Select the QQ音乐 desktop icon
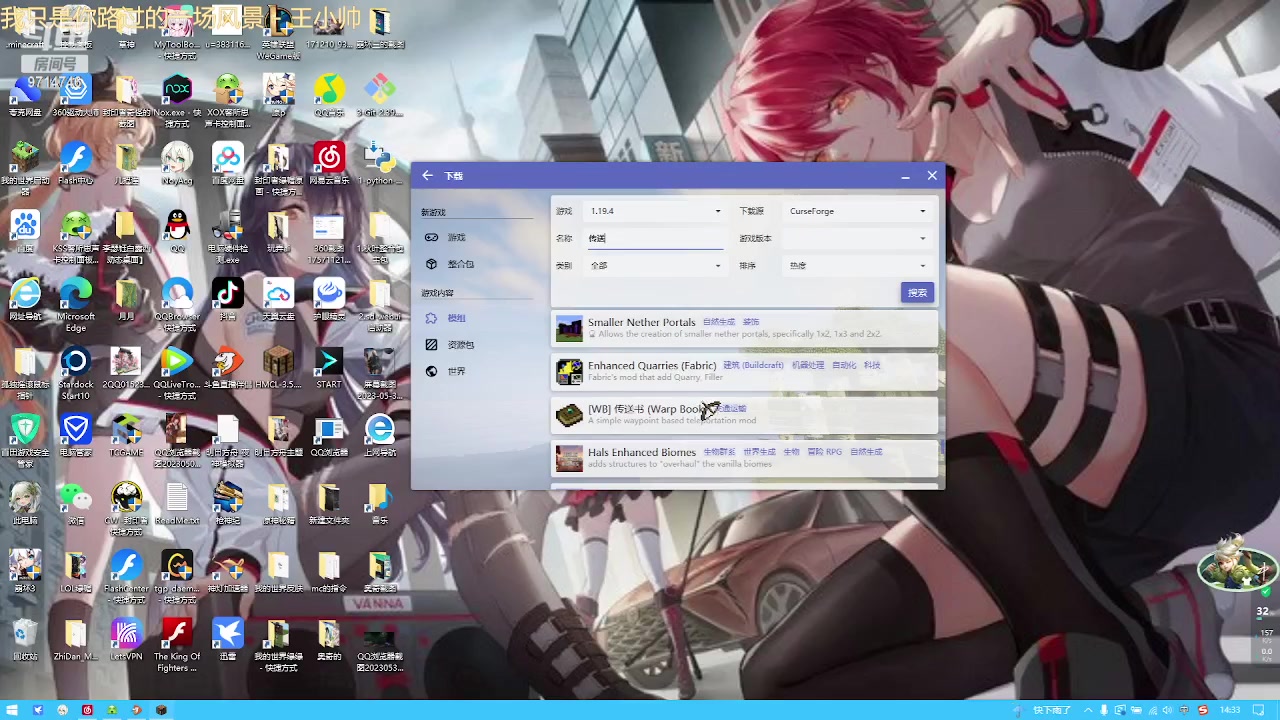Screen dimensions: 1280x720 coord(329,96)
